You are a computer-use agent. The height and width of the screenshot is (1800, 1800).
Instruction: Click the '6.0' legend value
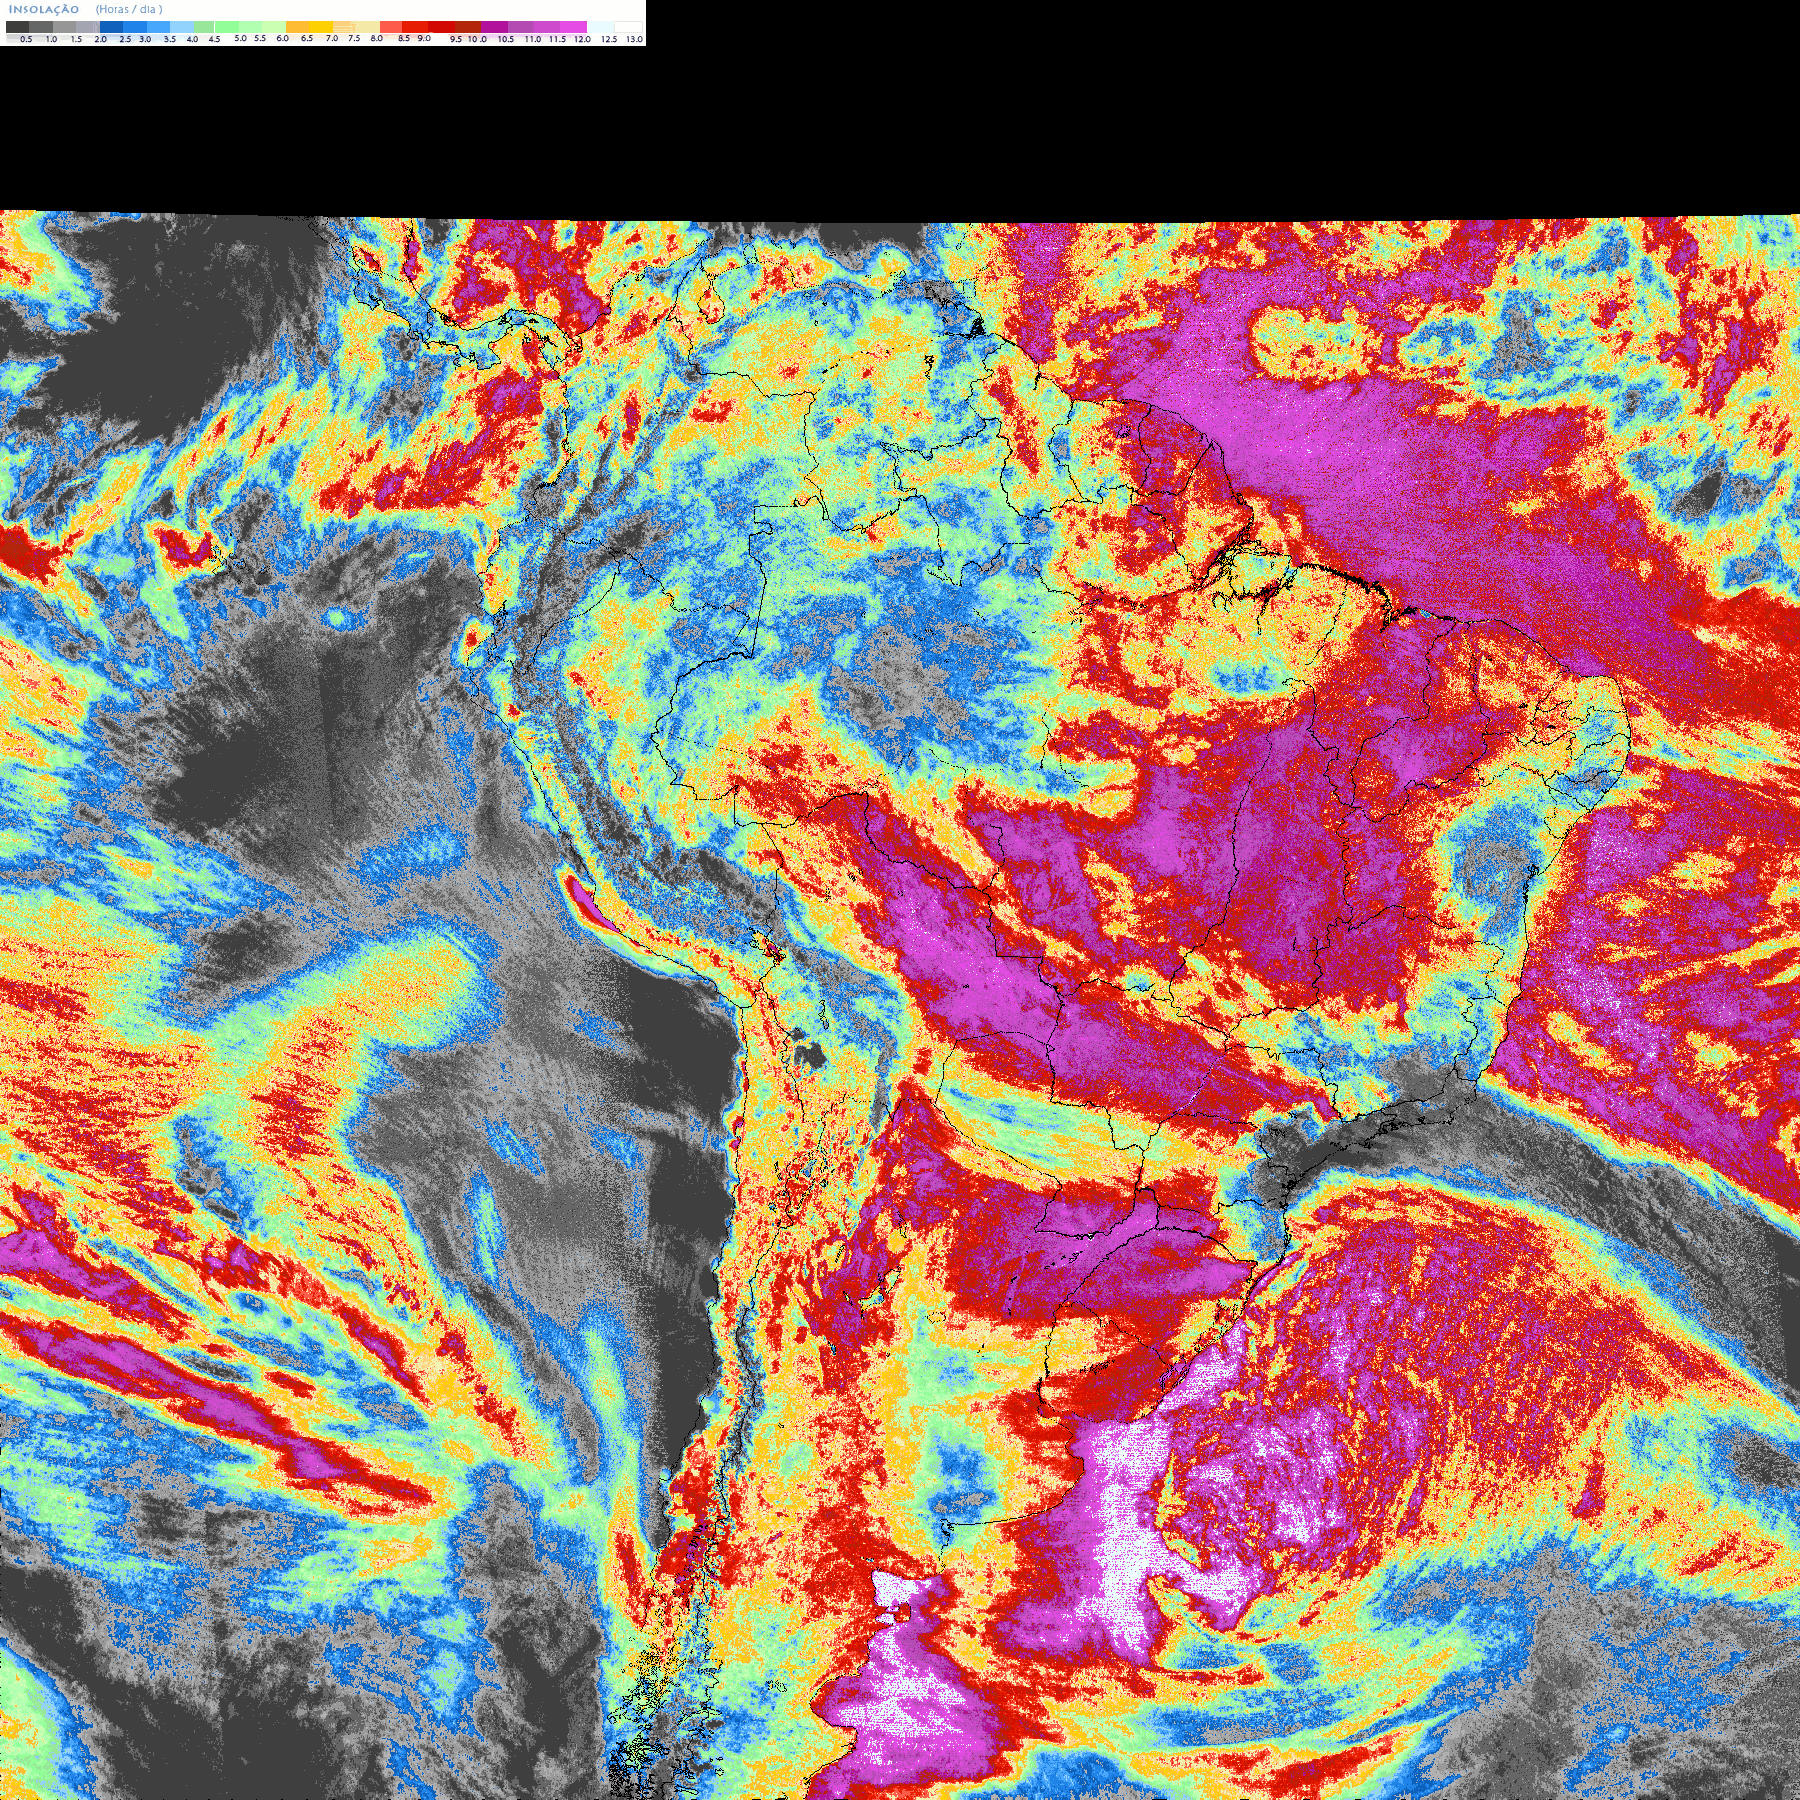[x=282, y=38]
